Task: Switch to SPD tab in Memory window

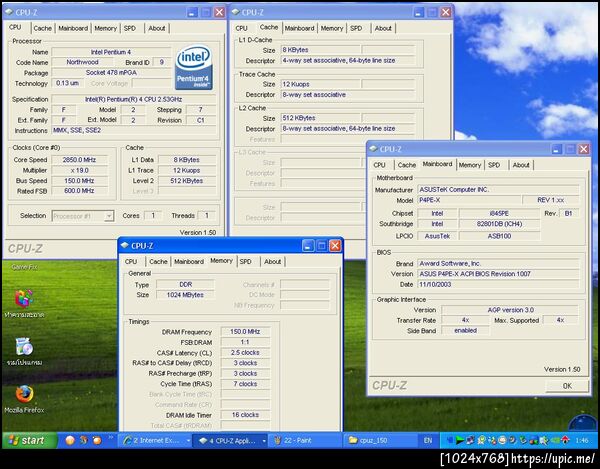Action: click(245, 261)
